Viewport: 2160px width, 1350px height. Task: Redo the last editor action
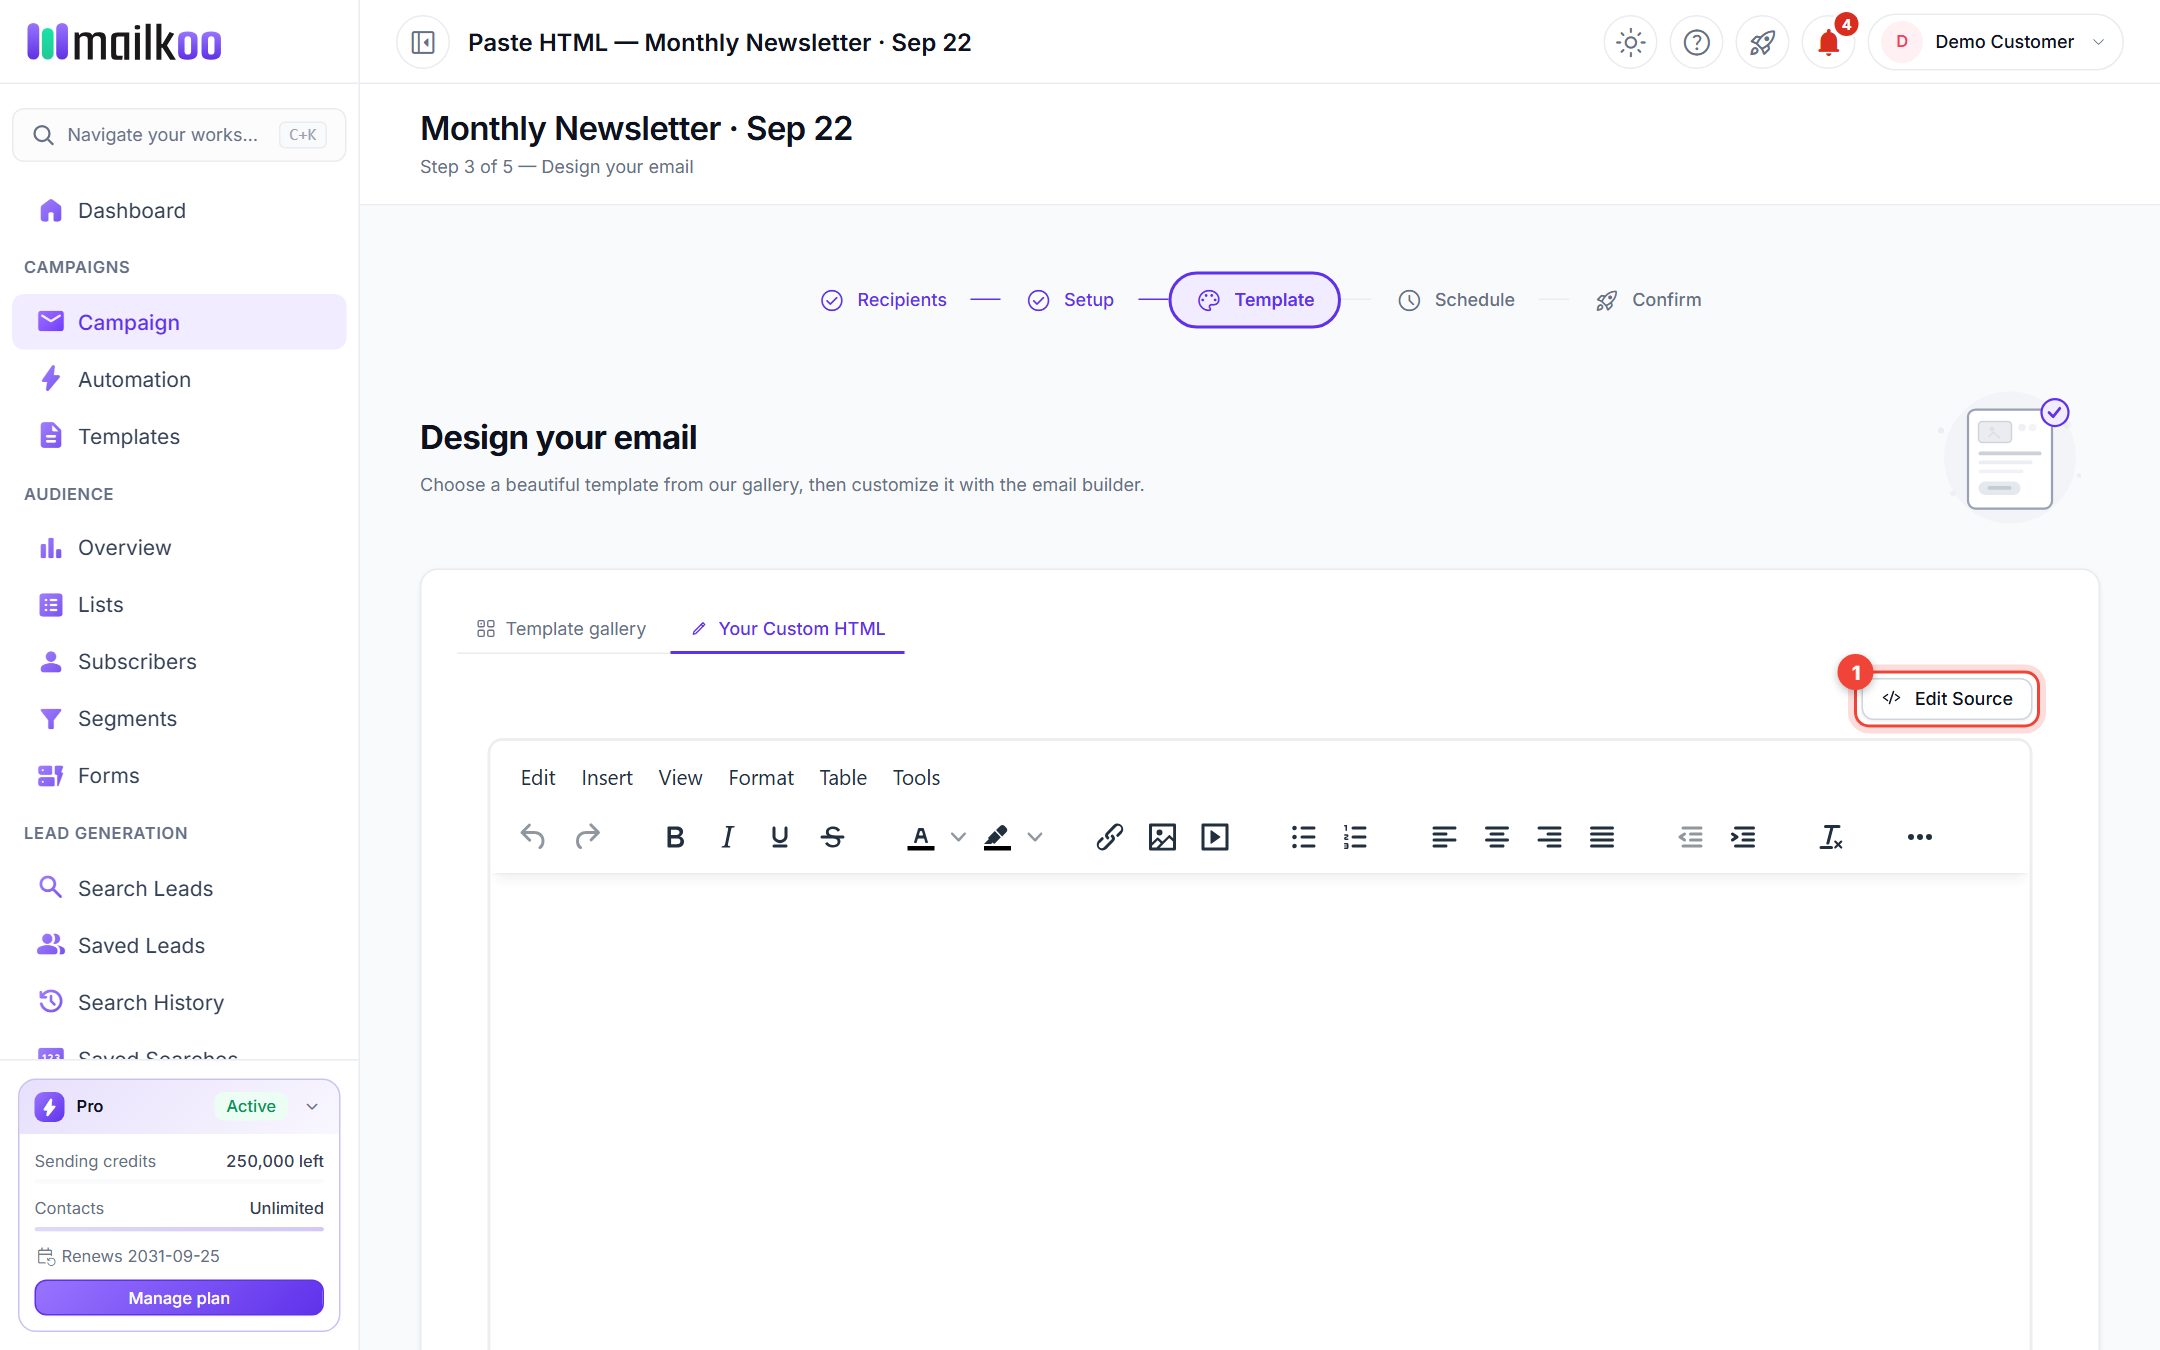[587, 837]
